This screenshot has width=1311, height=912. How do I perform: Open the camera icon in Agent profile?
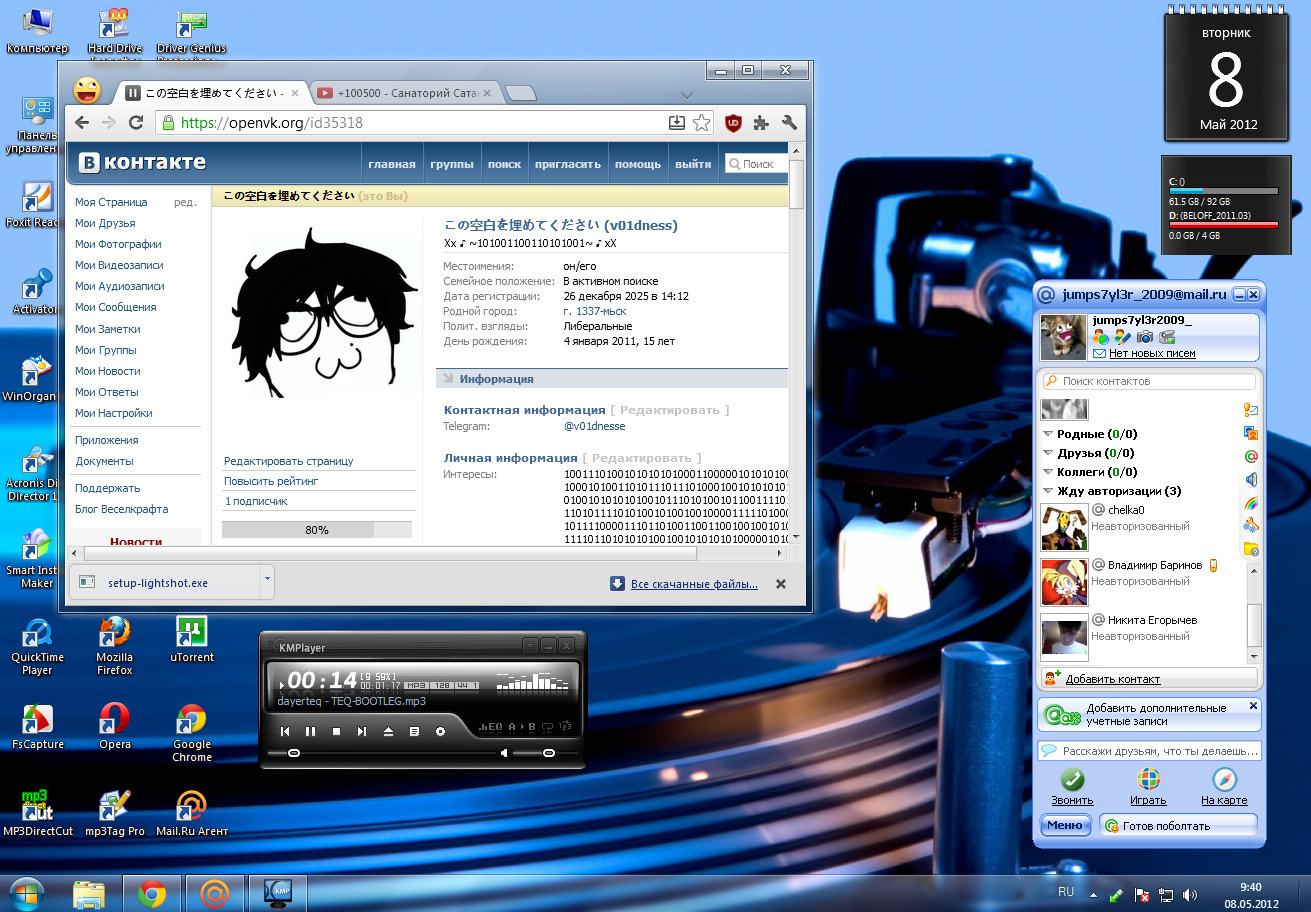pos(1146,337)
